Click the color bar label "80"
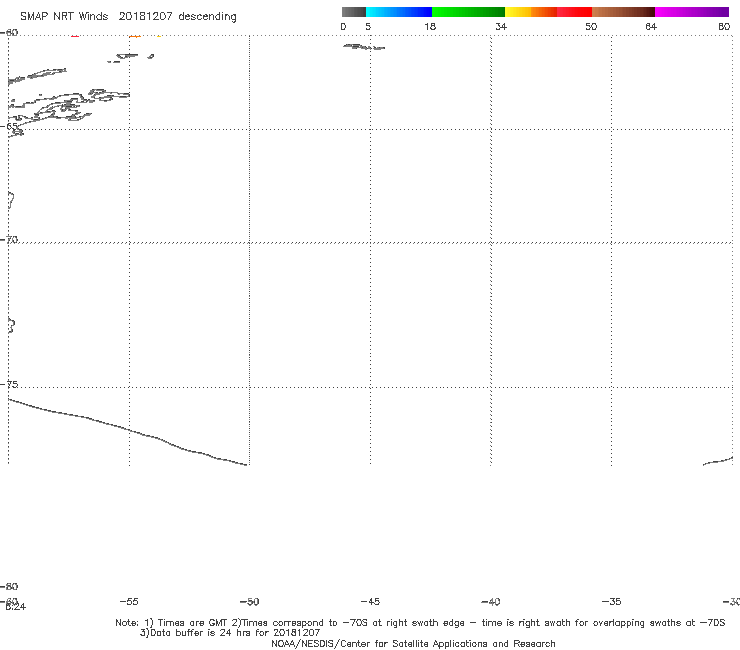 724,26
